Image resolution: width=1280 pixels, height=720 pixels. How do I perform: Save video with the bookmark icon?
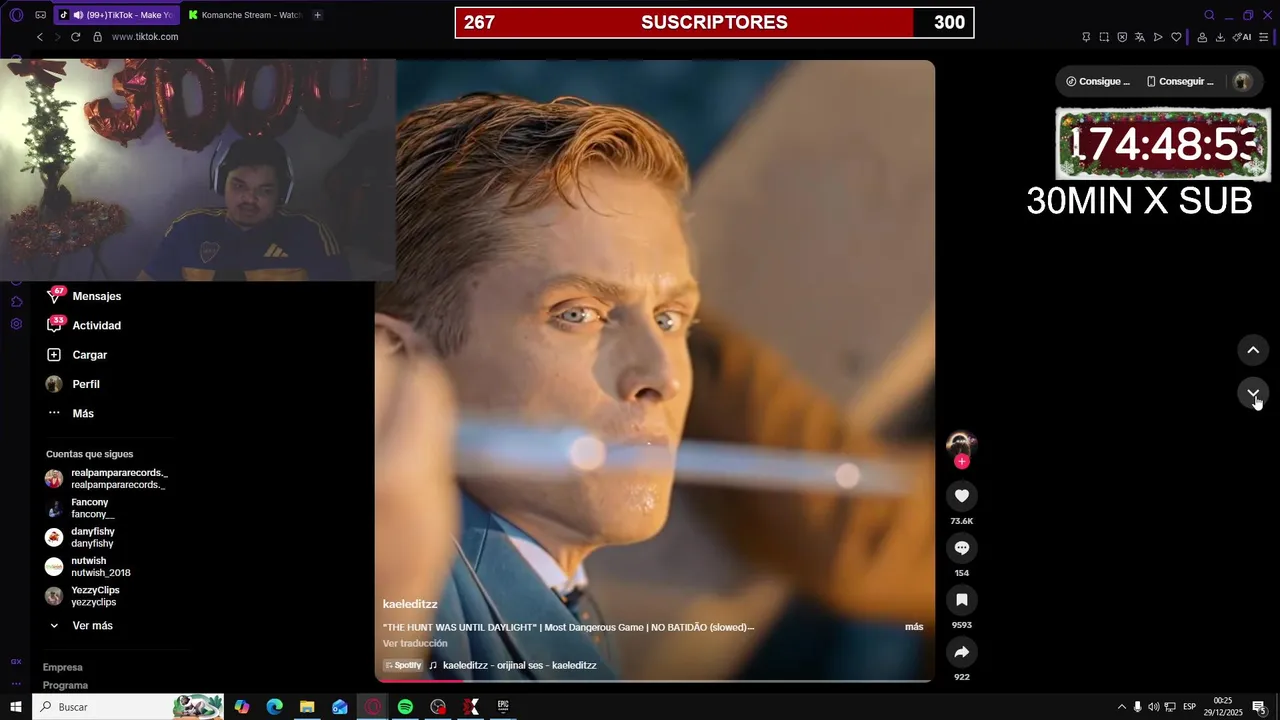tap(961, 600)
